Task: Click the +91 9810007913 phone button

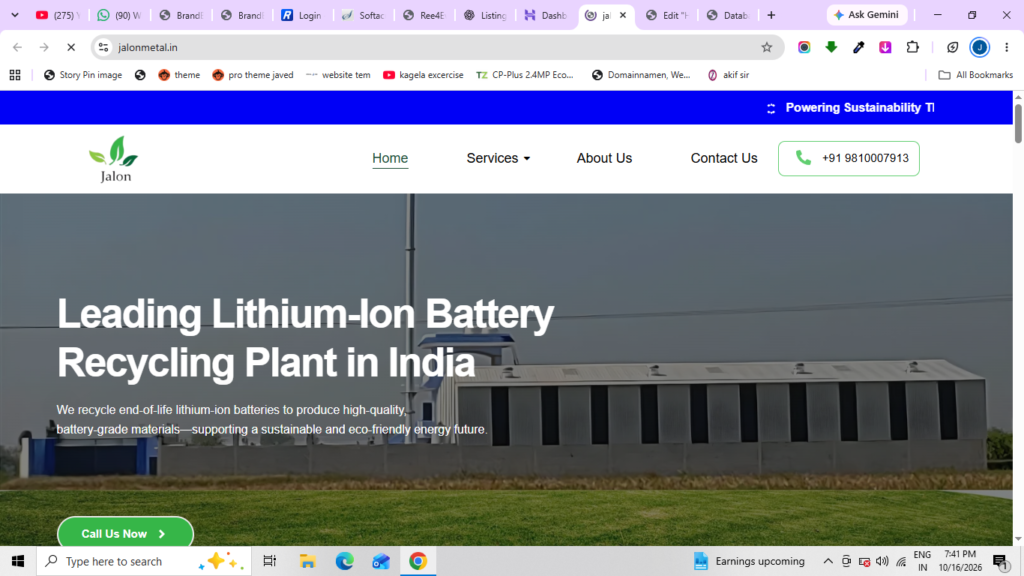Action: (848, 158)
